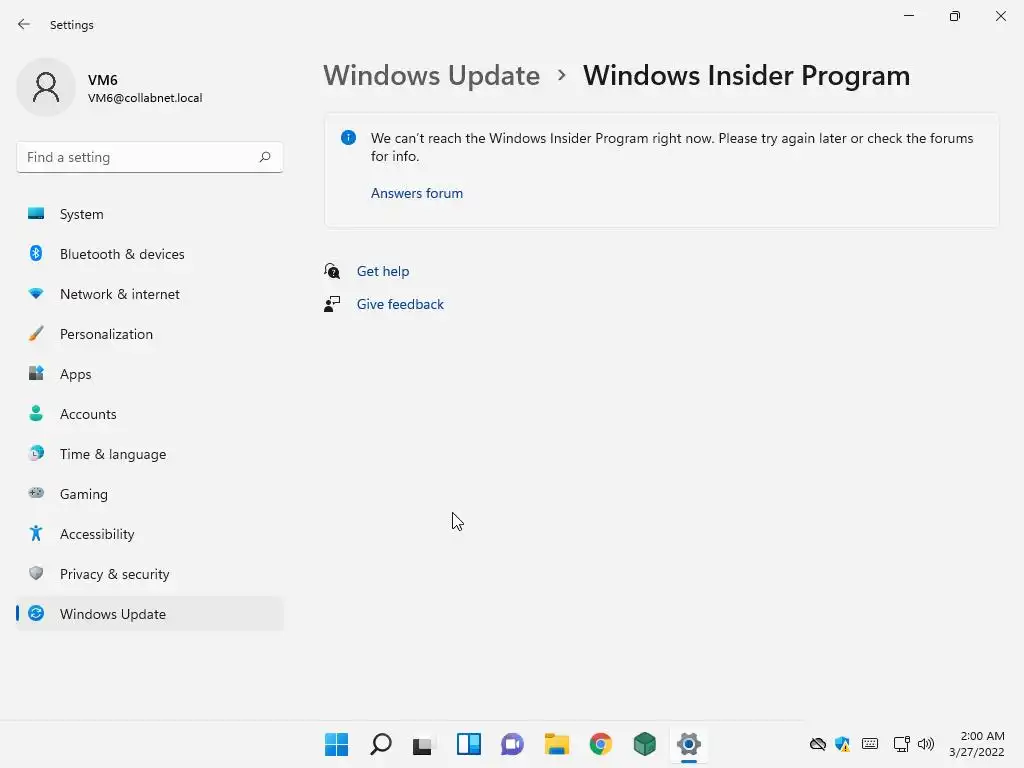Click the volume speaker tray icon
The image size is (1024, 768).
coord(926,744)
